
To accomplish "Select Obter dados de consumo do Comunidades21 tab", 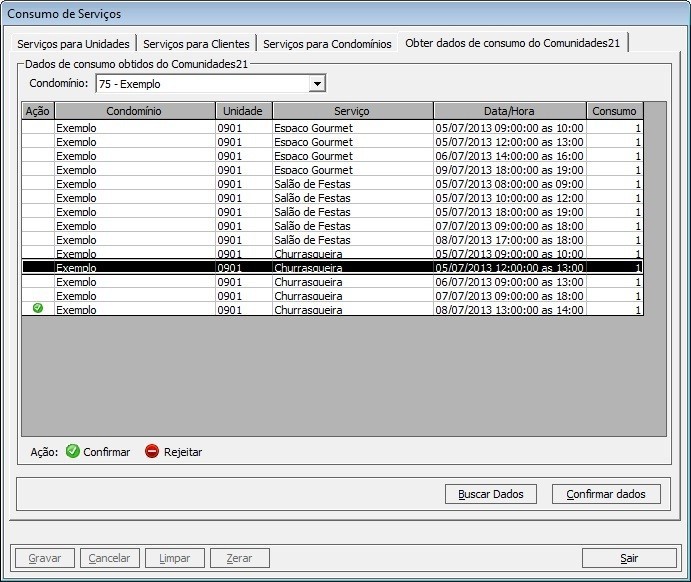I will coord(513,43).
